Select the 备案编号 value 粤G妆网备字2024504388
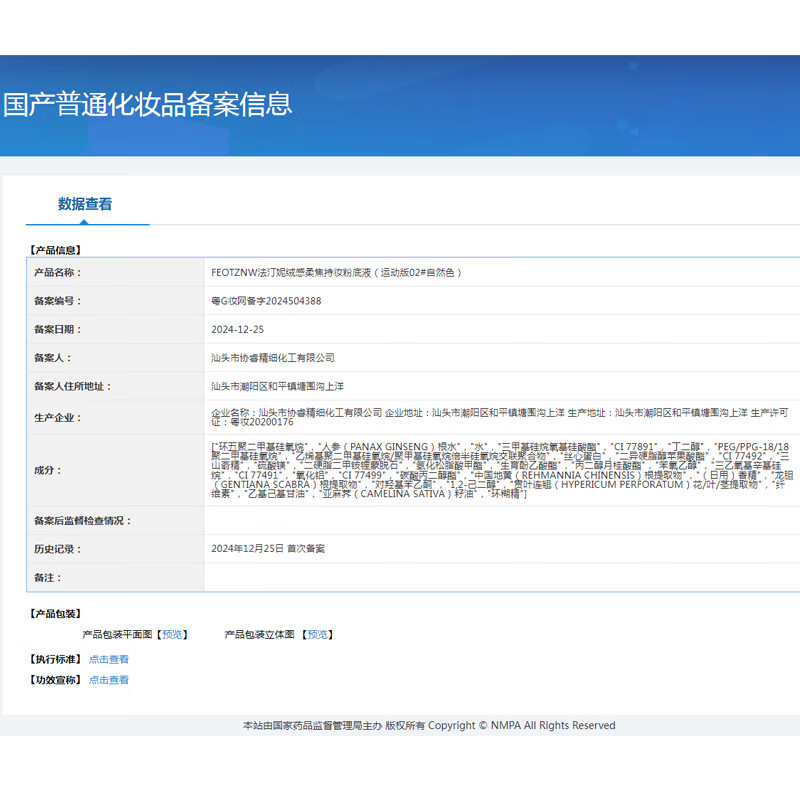 tap(266, 301)
